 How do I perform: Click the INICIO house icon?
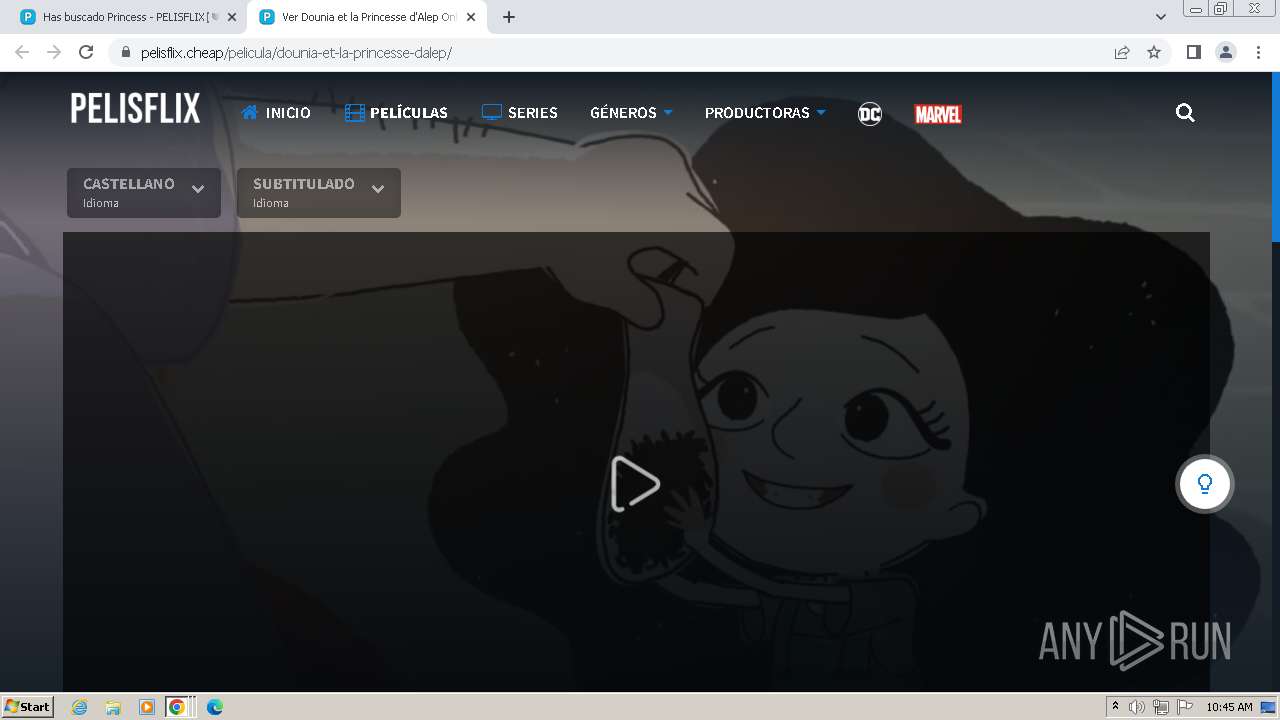pyautogui.click(x=250, y=112)
